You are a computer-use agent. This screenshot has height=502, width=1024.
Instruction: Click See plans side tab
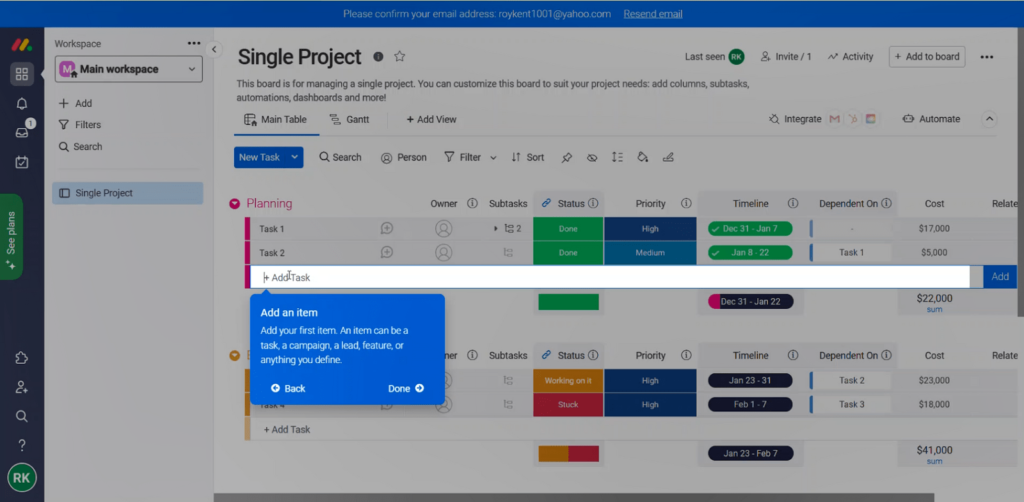(11, 237)
